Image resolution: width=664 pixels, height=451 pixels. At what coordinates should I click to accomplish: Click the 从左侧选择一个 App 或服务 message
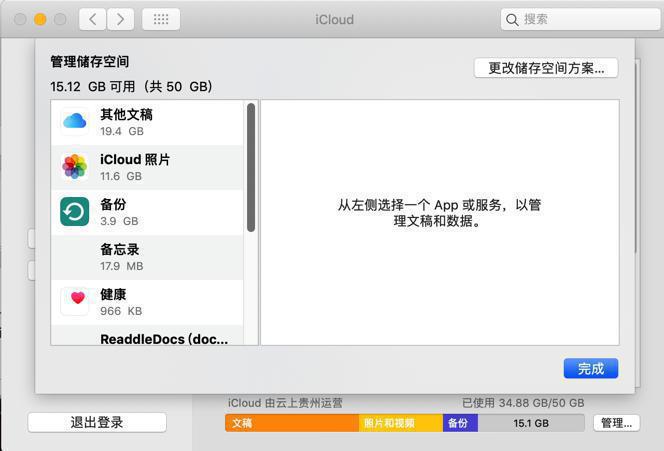pyautogui.click(x=439, y=213)
